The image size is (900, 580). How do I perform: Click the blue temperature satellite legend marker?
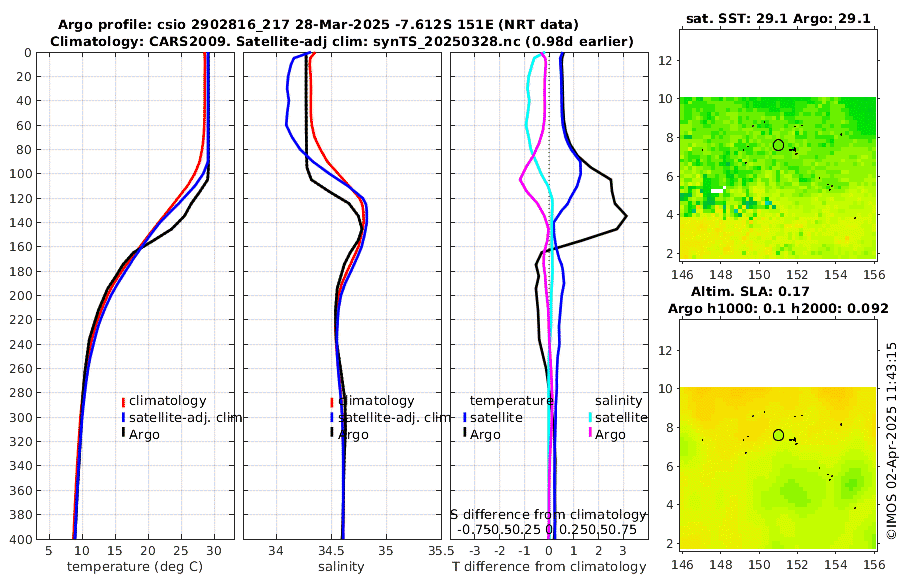(464, 418)
